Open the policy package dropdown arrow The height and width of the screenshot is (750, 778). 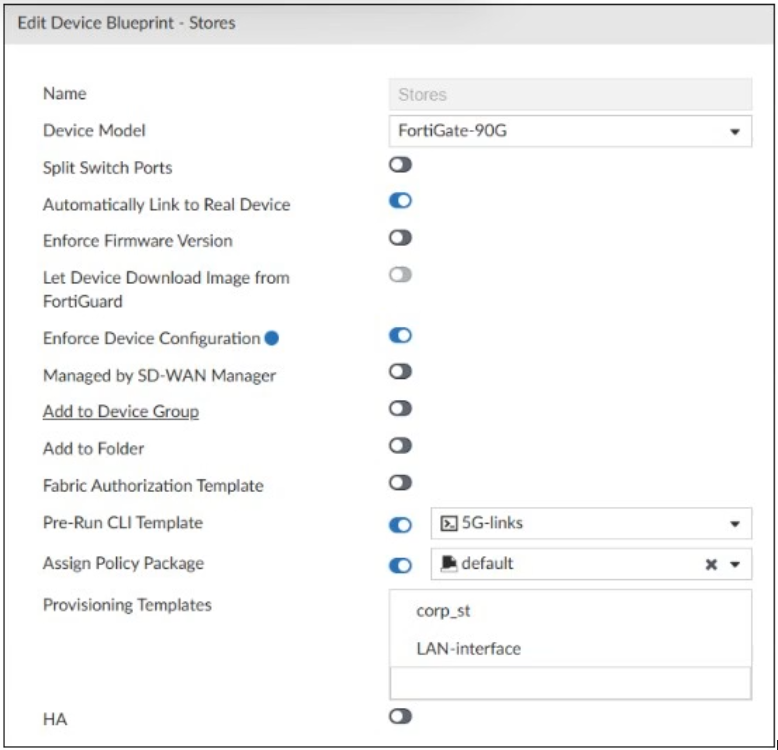tap(735, 565)
